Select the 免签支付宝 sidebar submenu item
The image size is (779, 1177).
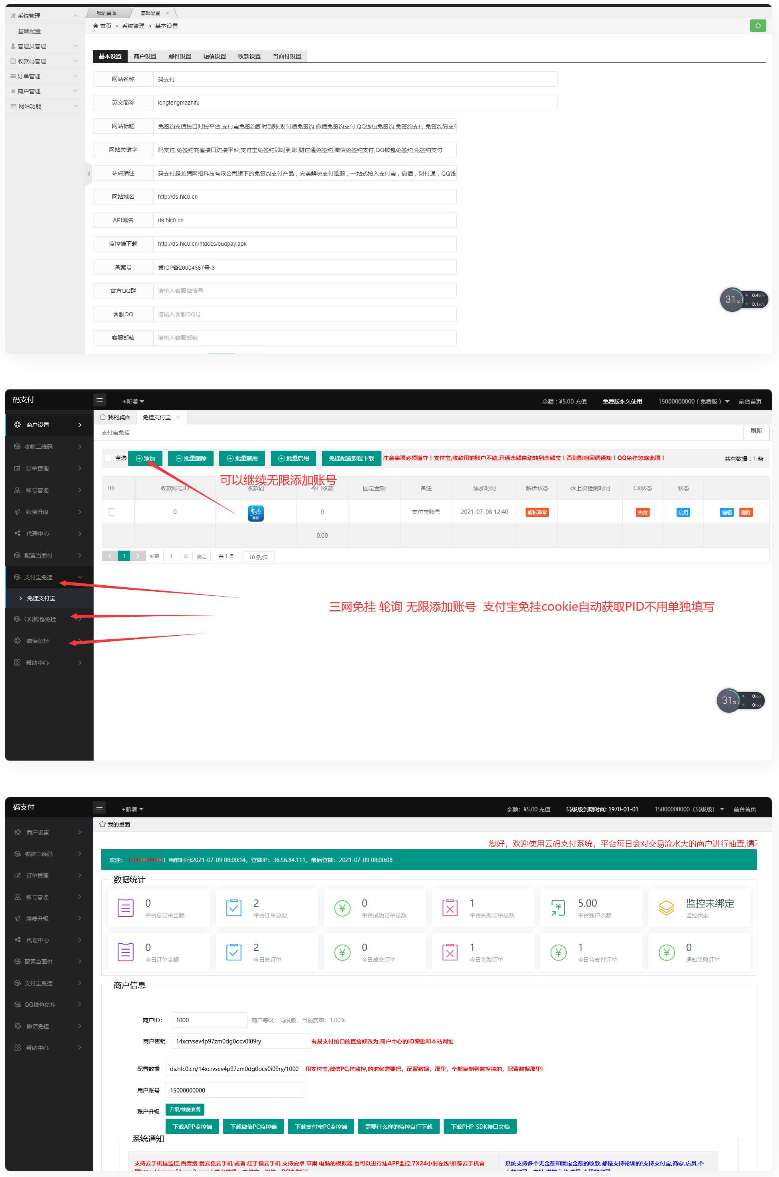48,597
